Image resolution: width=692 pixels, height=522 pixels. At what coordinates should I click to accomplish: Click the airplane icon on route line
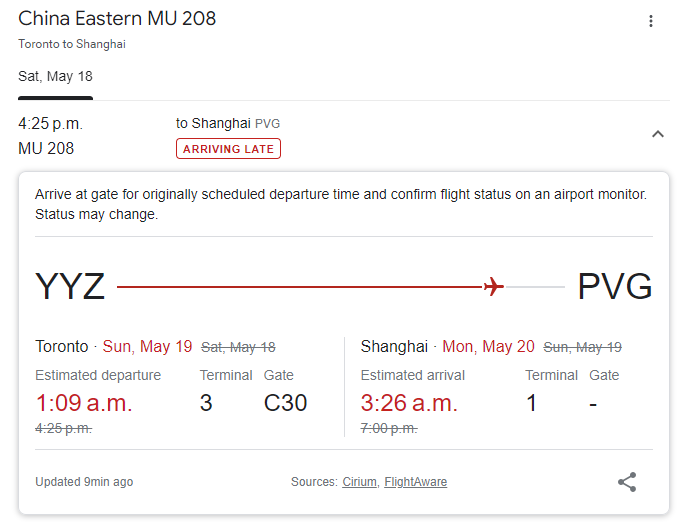coord(492,287)
